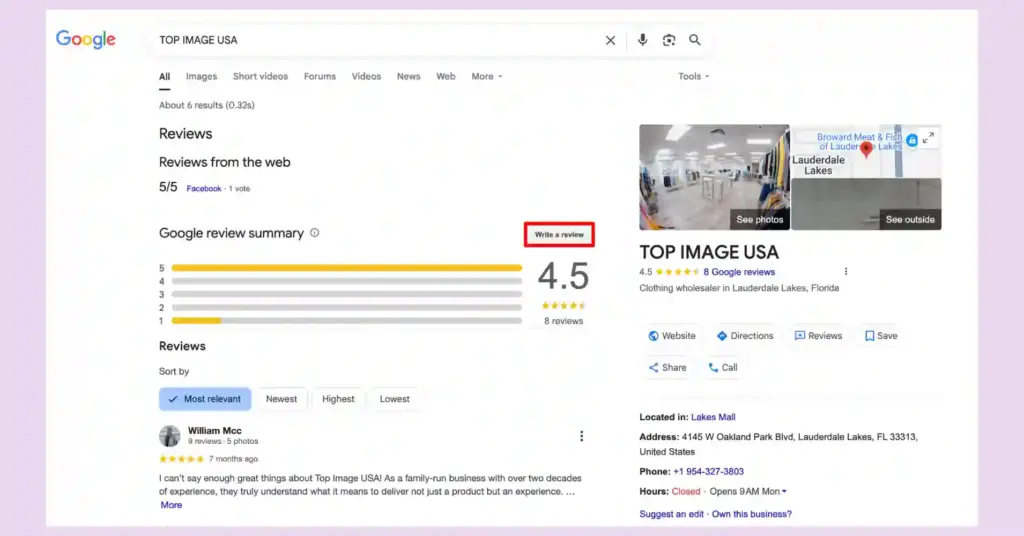Click the Website button

(x=672, y=336)
